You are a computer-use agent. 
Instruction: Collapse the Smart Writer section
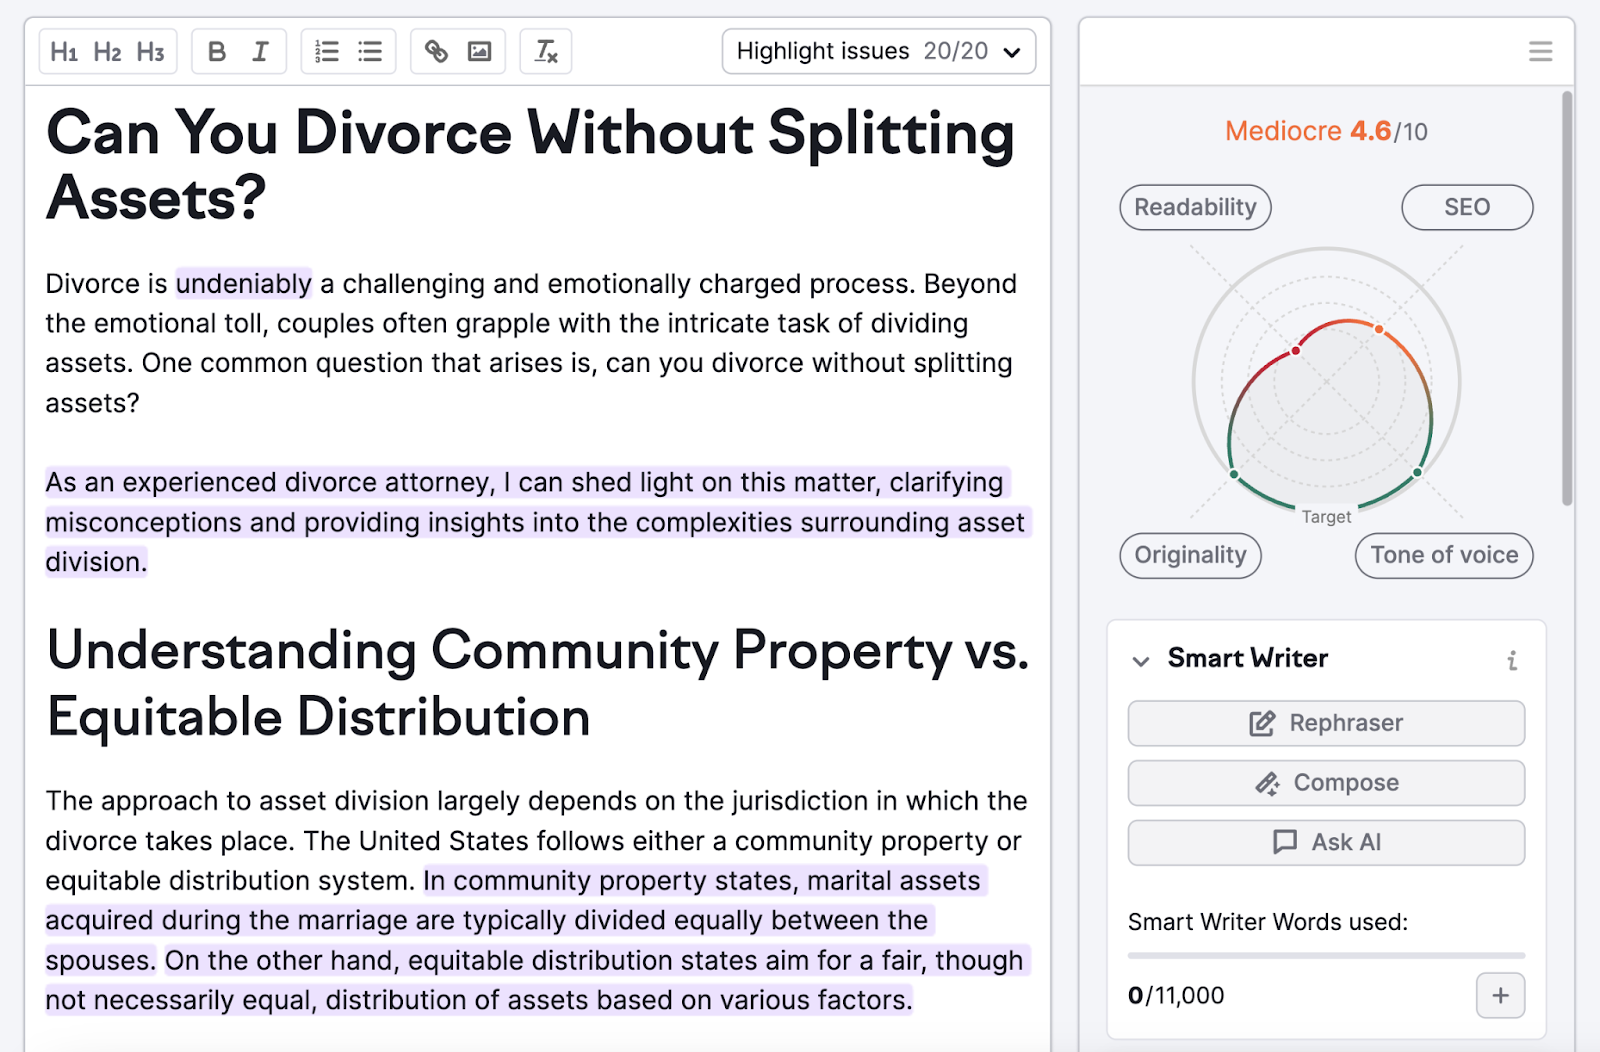click(x=1141, y=660)
